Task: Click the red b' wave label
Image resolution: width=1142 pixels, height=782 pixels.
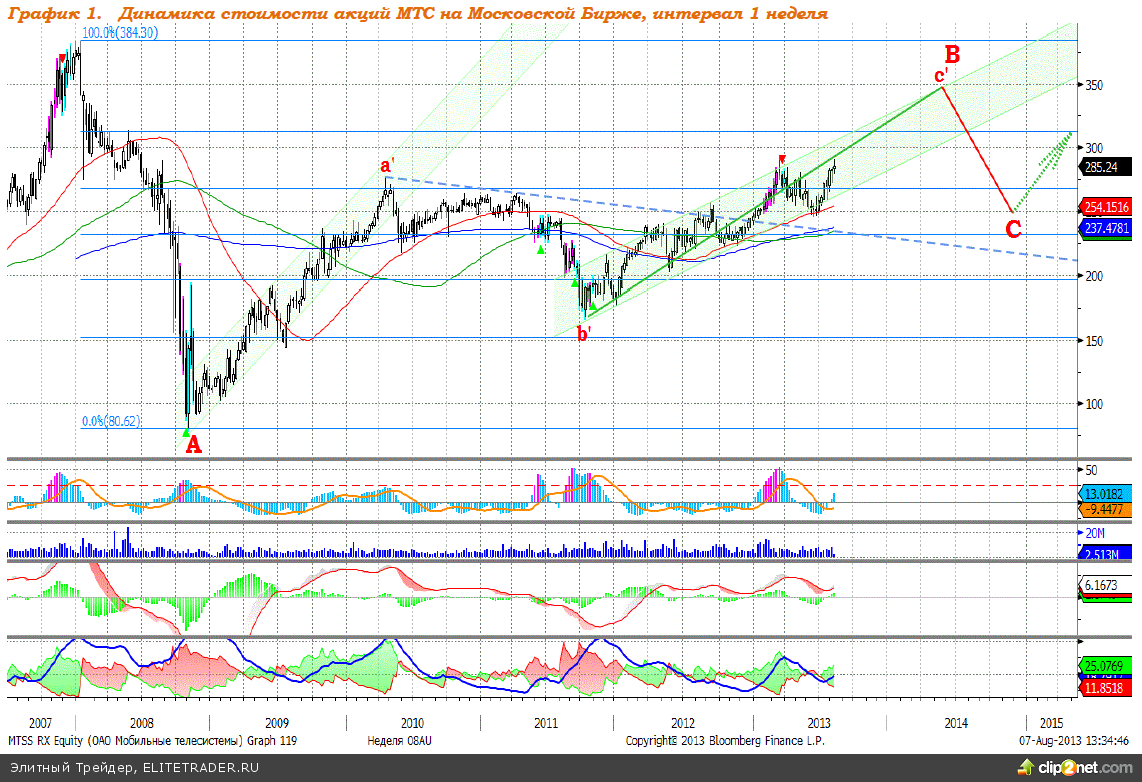Action: click(x=584, y=334)
